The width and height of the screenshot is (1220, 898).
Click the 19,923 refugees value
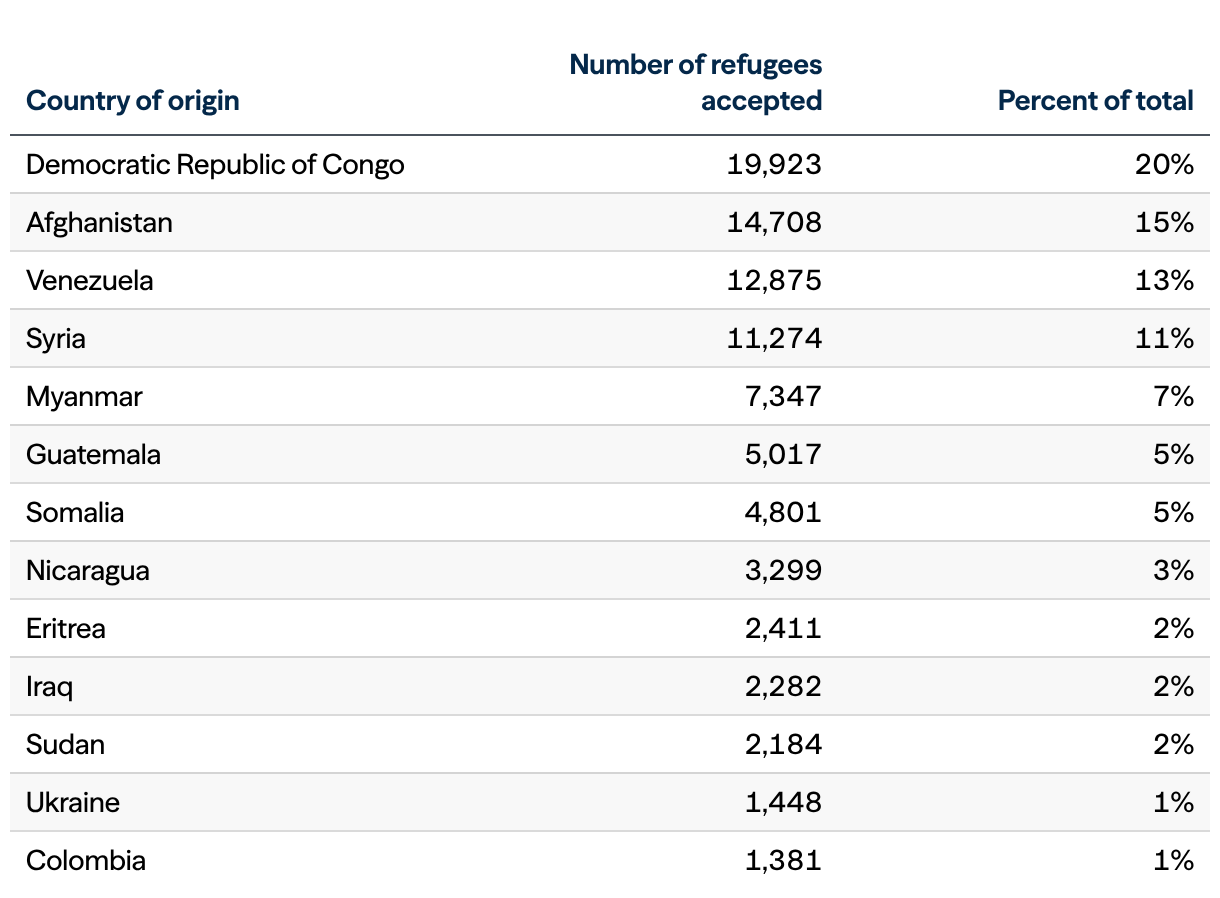pyautogui.click(x=774, y=164)
